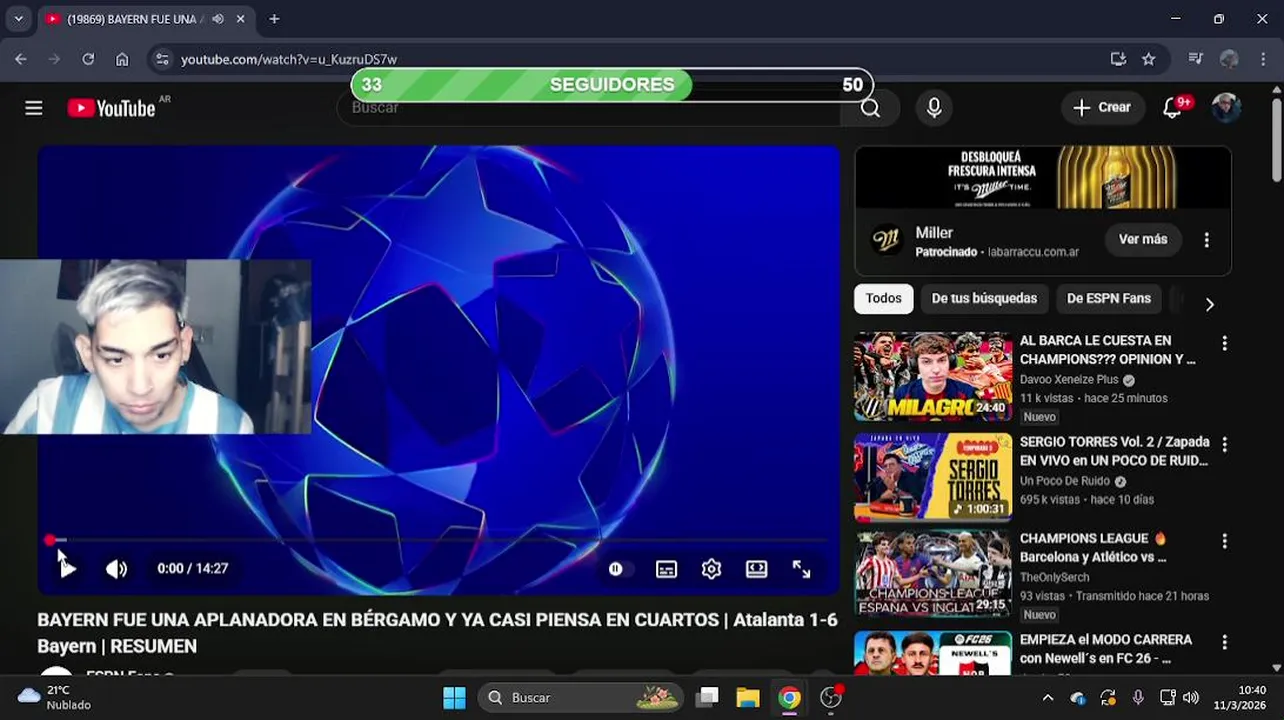Viewport: 1284px width, 720px height.
Task: Click Ver más on Miller ad
Action: click(x=1143, y=240)
